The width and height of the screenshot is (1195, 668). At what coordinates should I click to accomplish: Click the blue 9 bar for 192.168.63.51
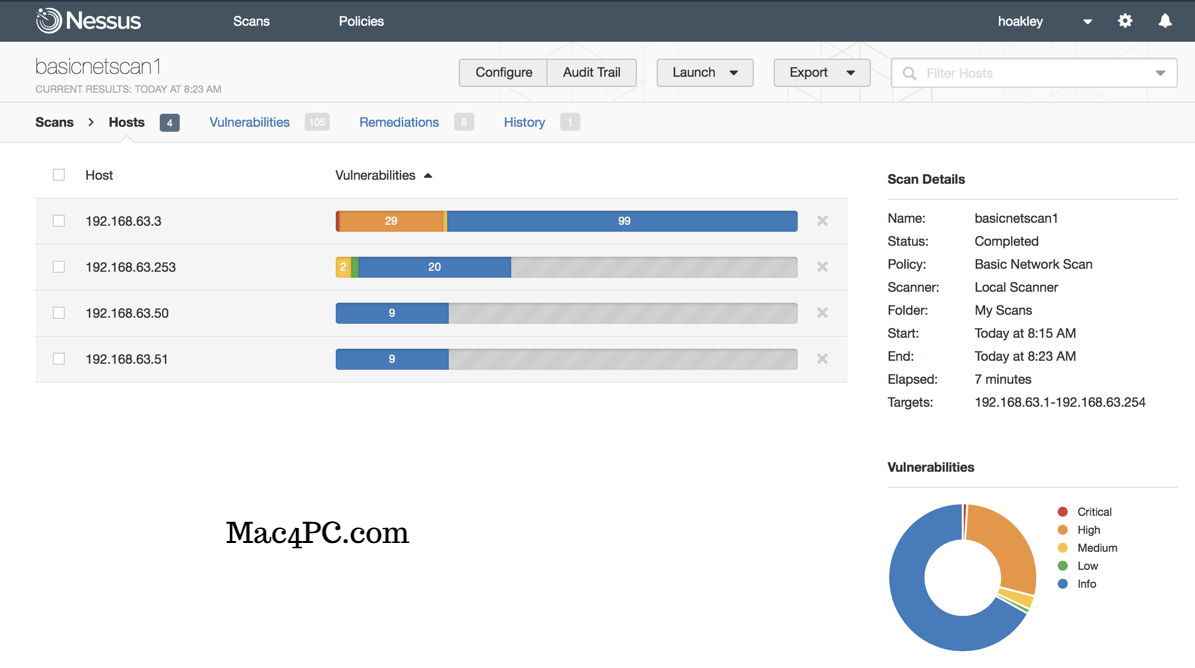tap(392, 359)
